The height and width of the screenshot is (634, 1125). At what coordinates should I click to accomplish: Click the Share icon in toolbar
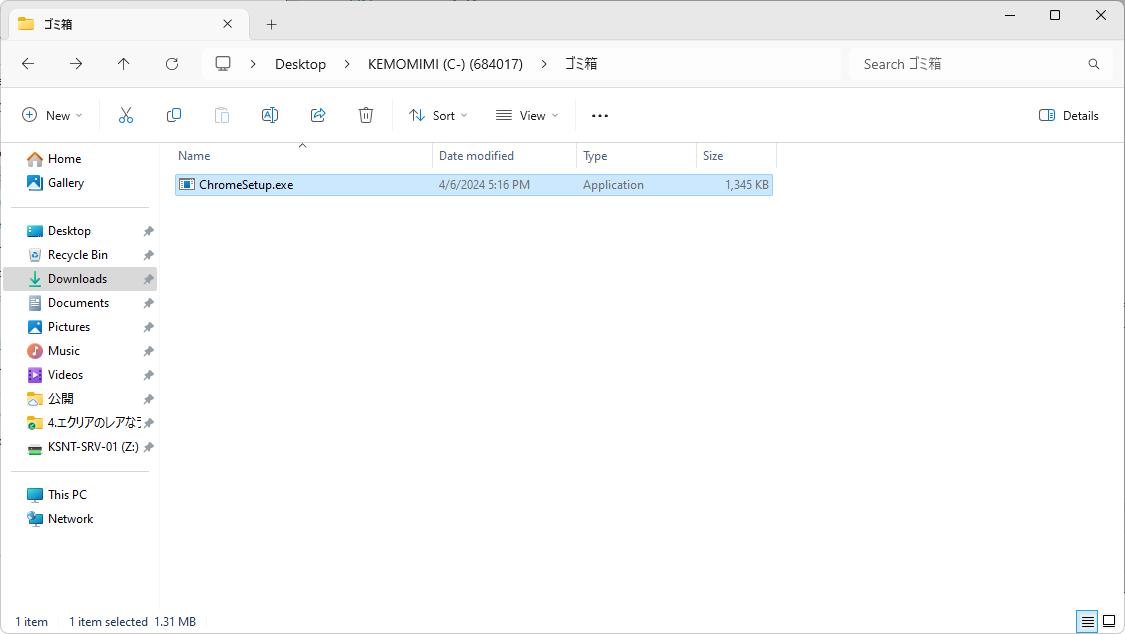pos(318,116)
